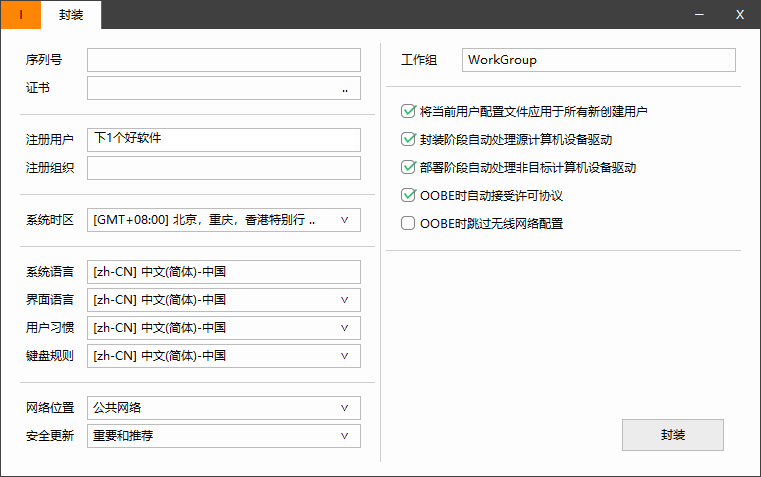This screenshot has height=477, width=761.
Task: Open the system time zone dropdown
Action: (x=344, y=220)
